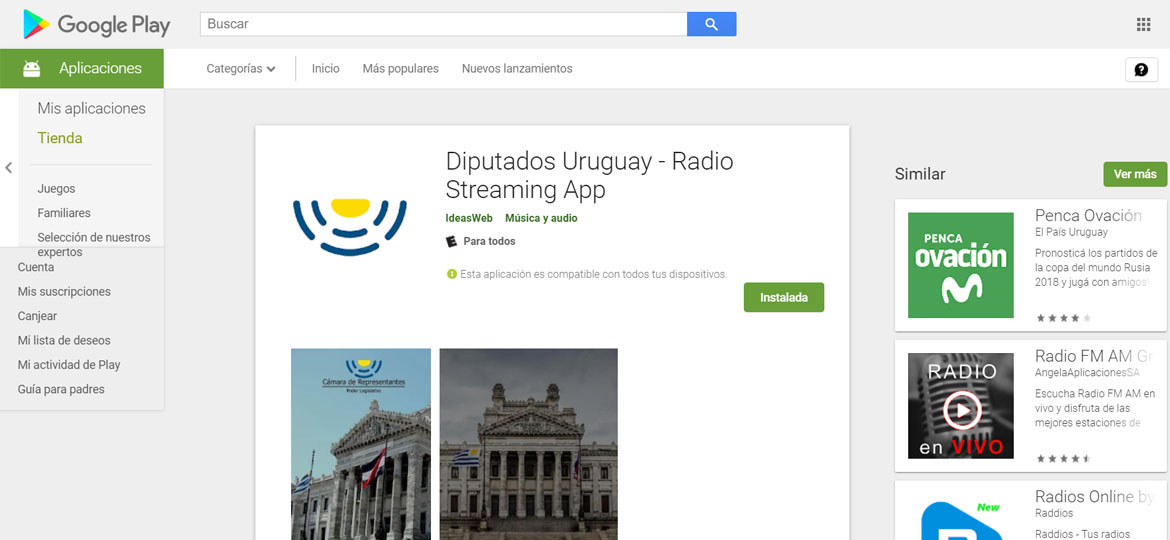
Task: Click the compatibility info icon
Action: pyautogui.click(x=451, y=274)
